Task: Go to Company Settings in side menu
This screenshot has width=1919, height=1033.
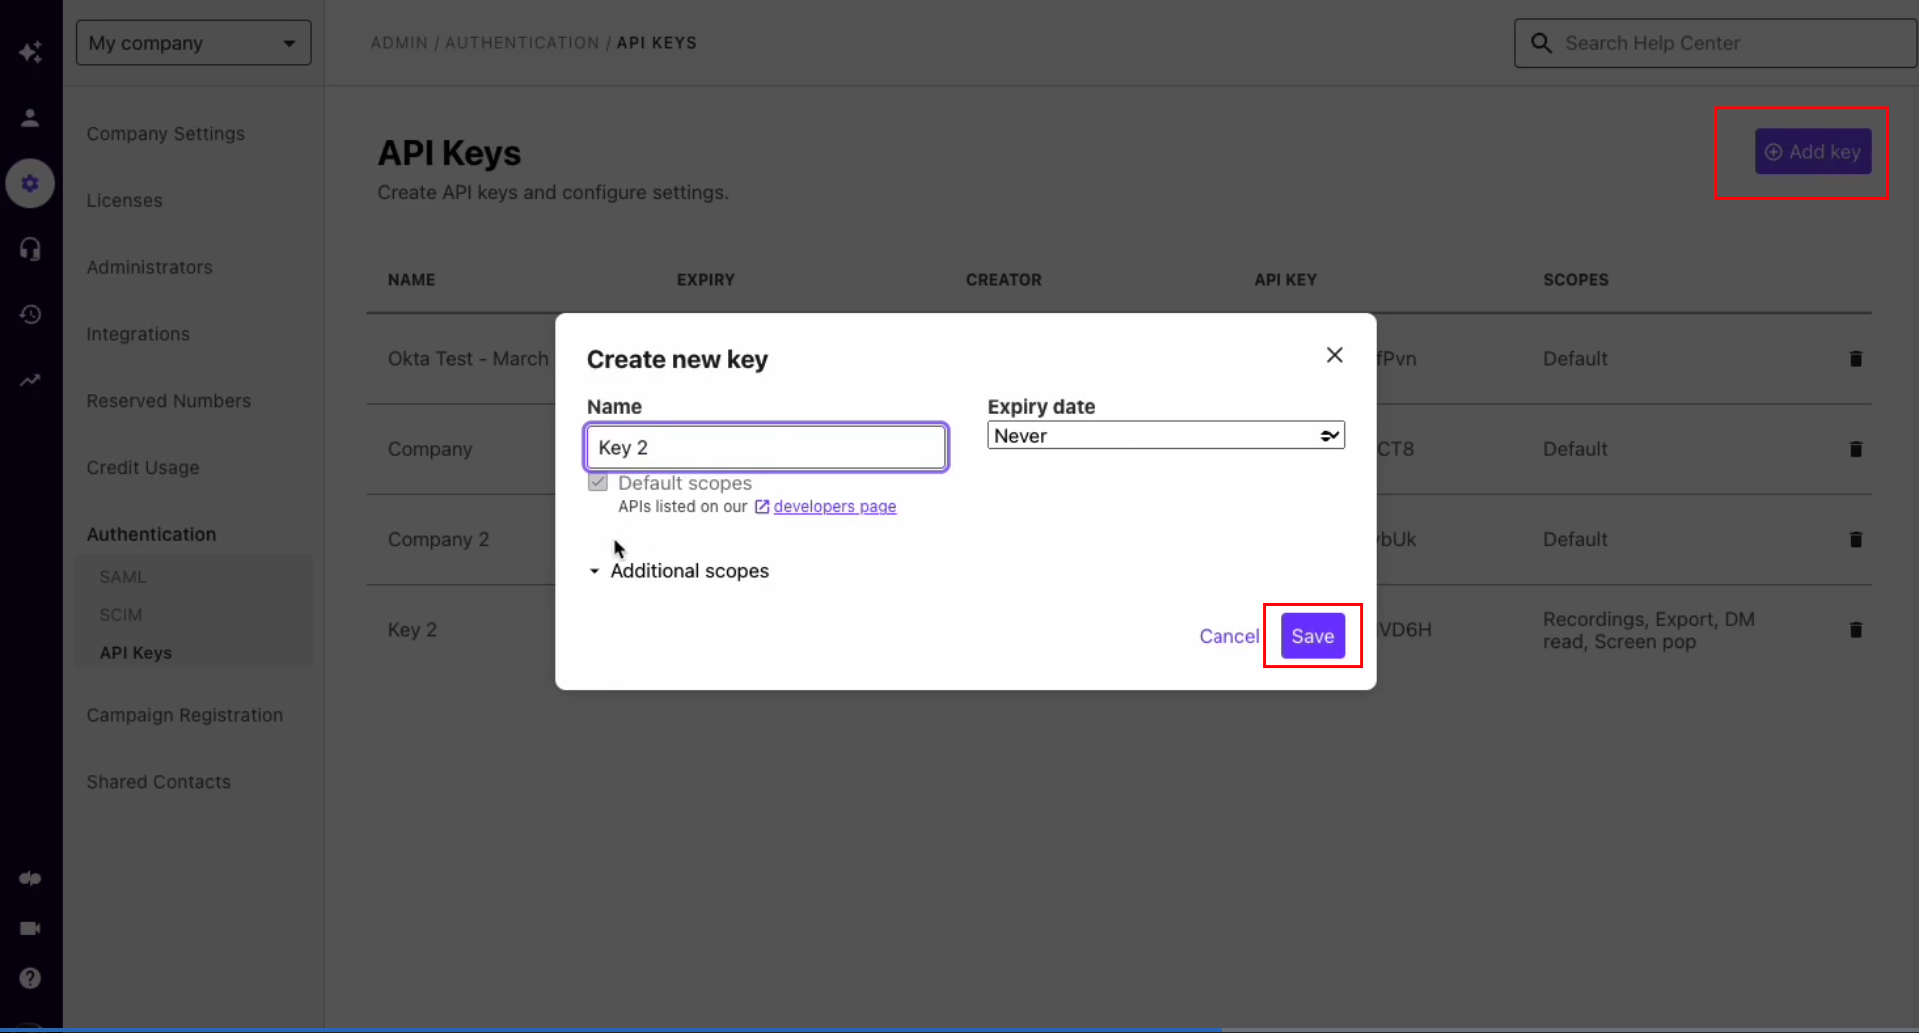Action: (165, 134)
